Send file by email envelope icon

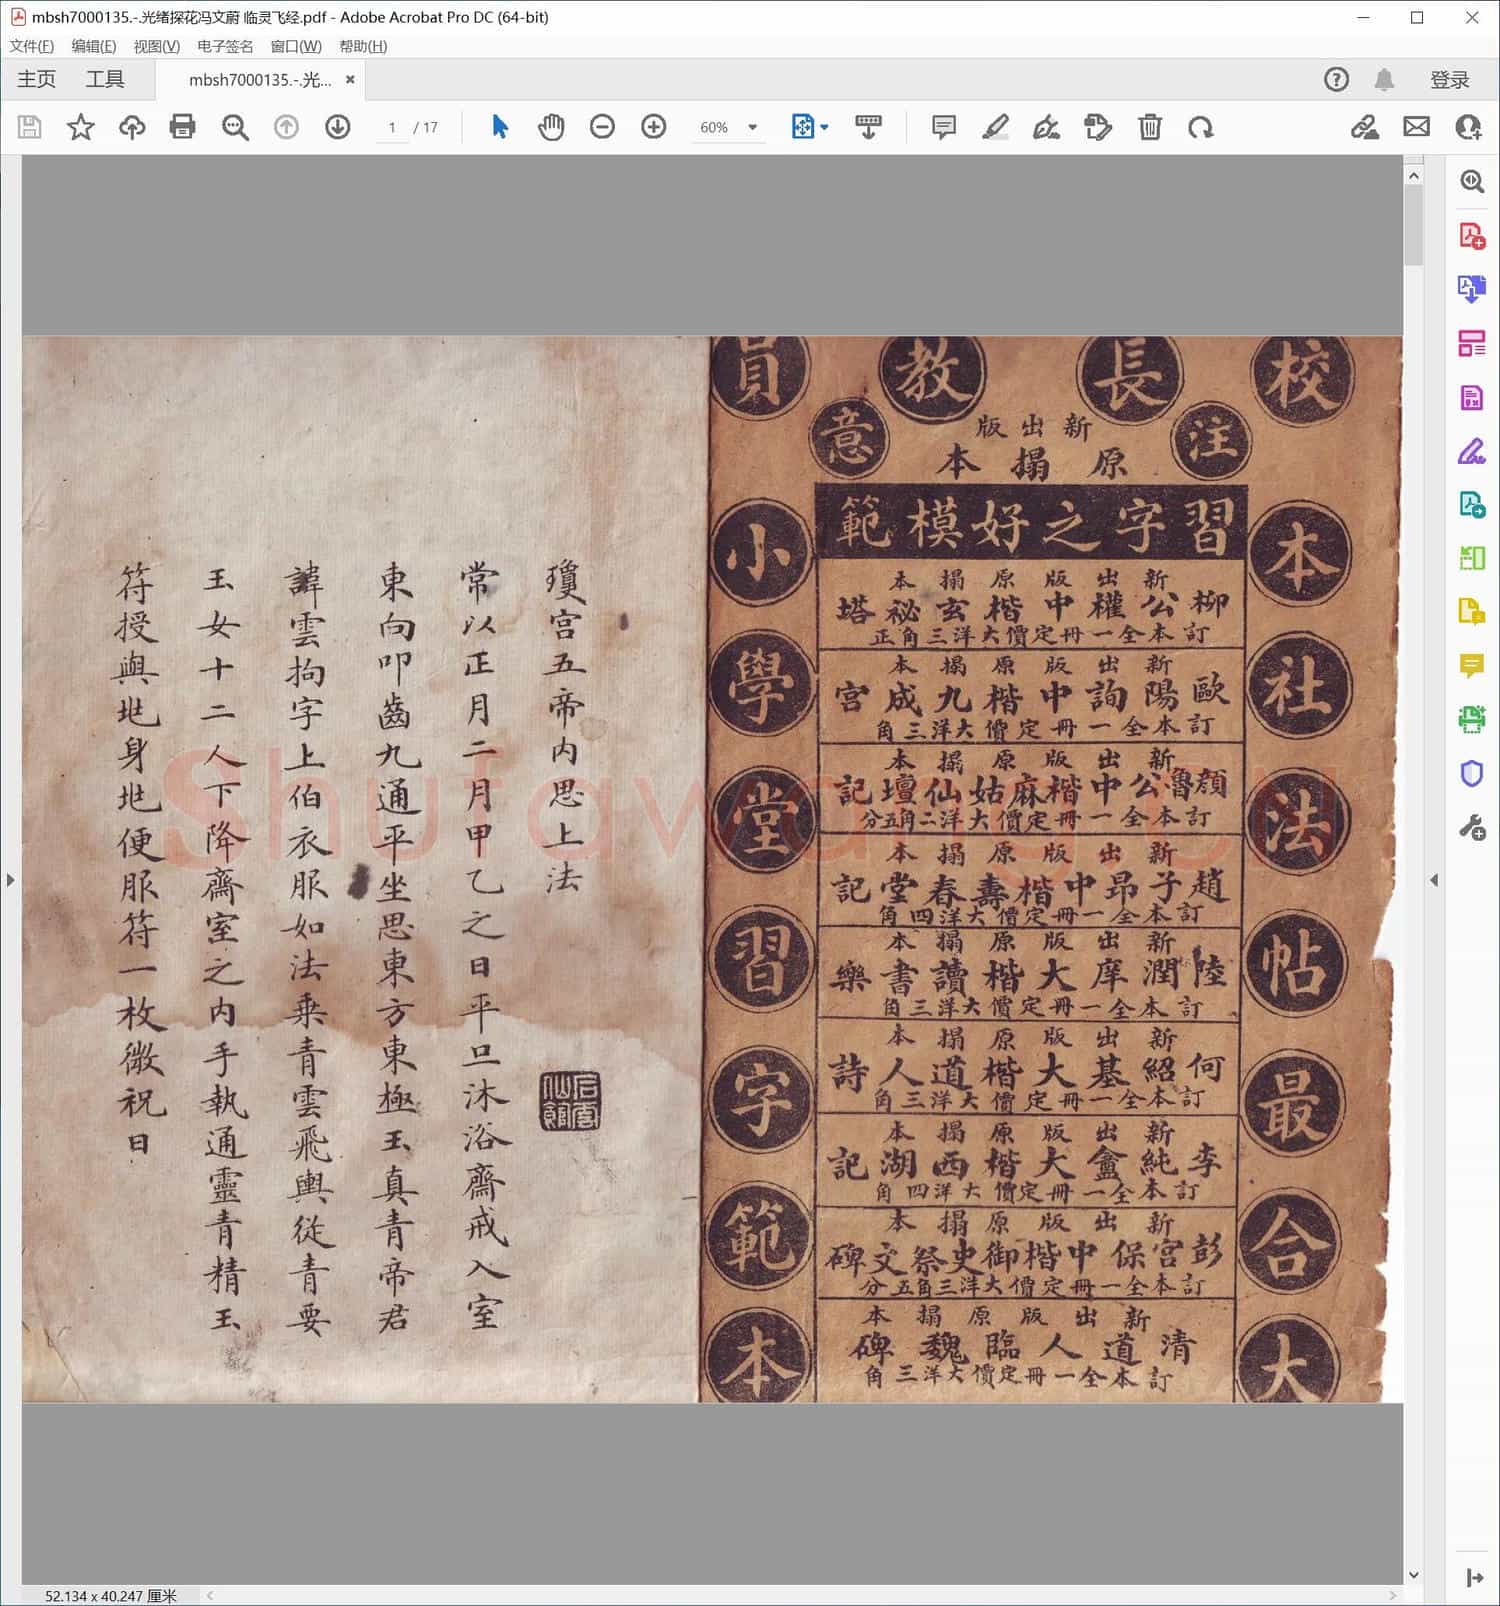click(1416, 127)
